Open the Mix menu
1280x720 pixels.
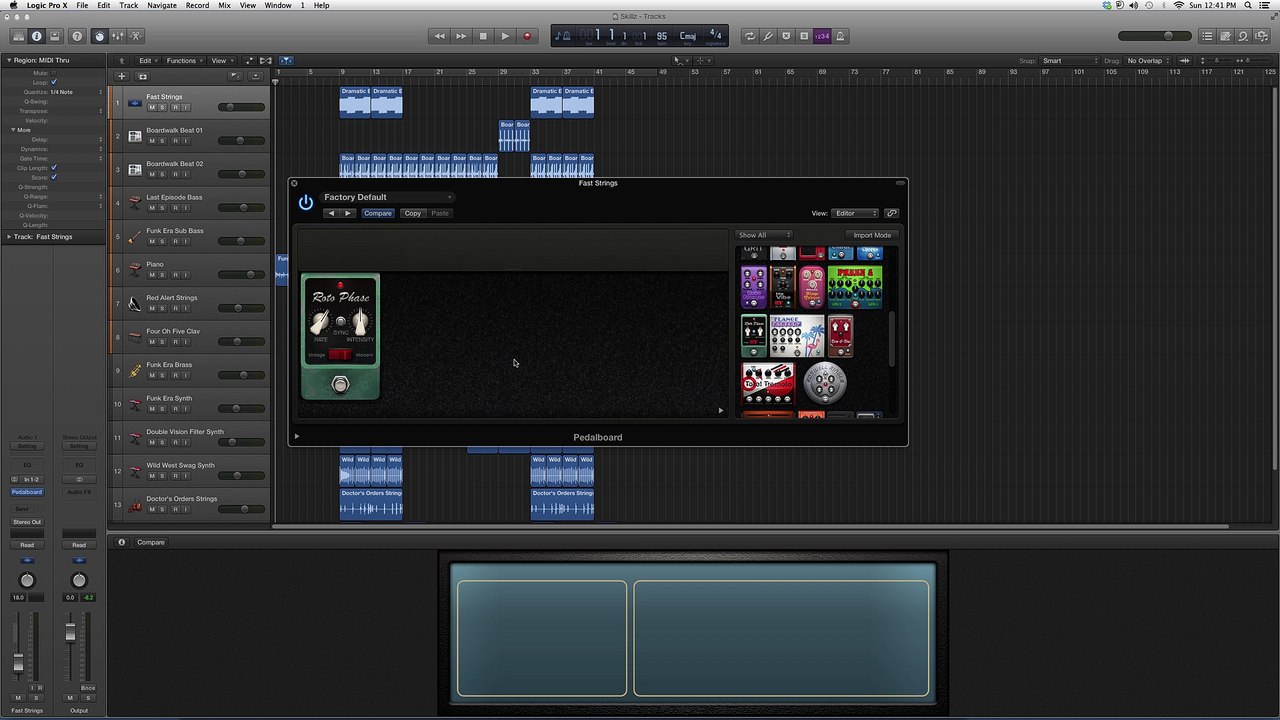[224, 5]
